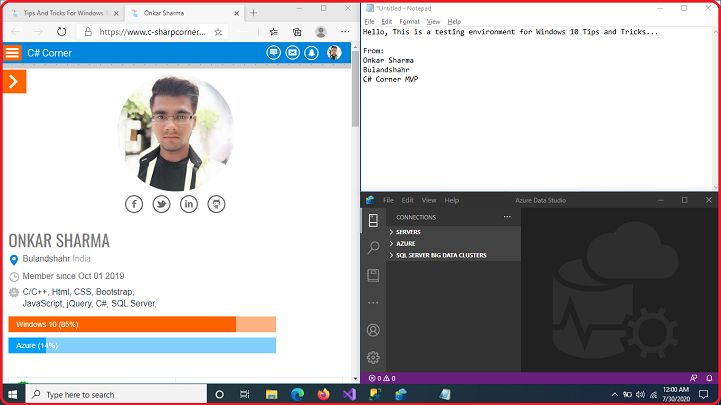The image size is (721, 405).
Task: Open Cortana from the taskbar
Action: [x=219, y=394]
